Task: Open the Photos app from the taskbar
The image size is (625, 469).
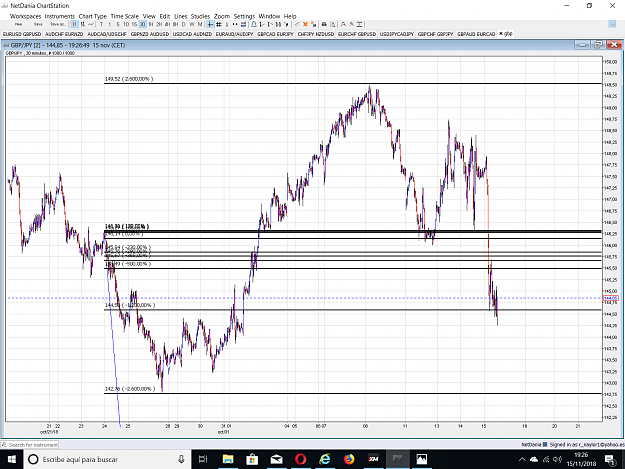Action: click(x=422, y=459)
